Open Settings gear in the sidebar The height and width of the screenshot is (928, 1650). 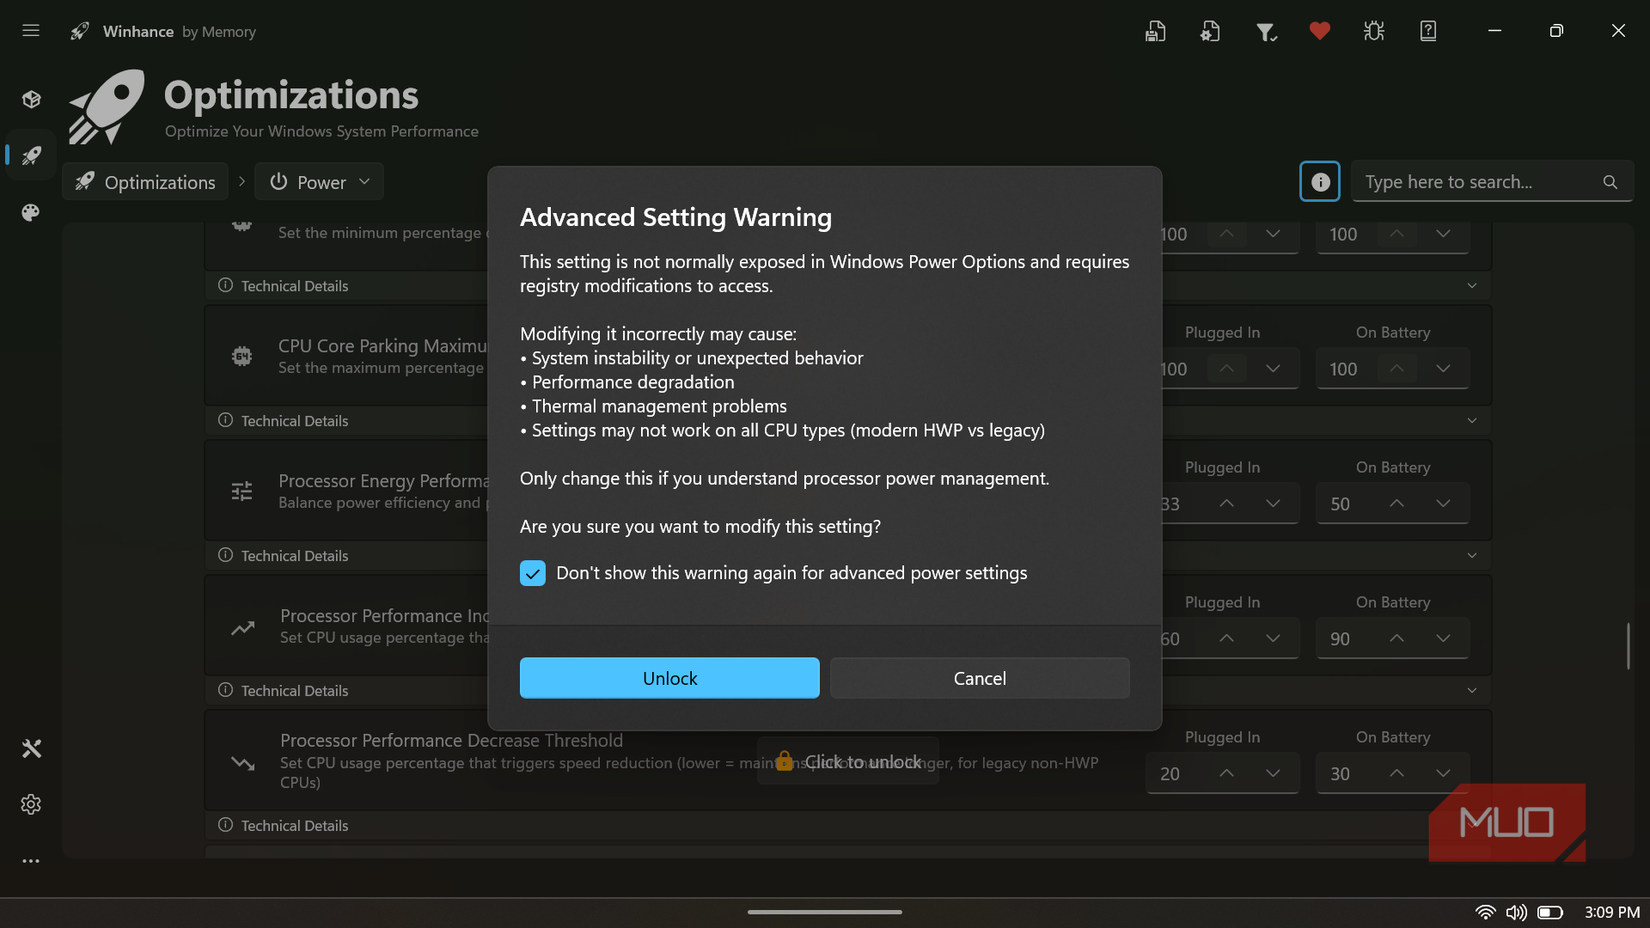(30, 804)
